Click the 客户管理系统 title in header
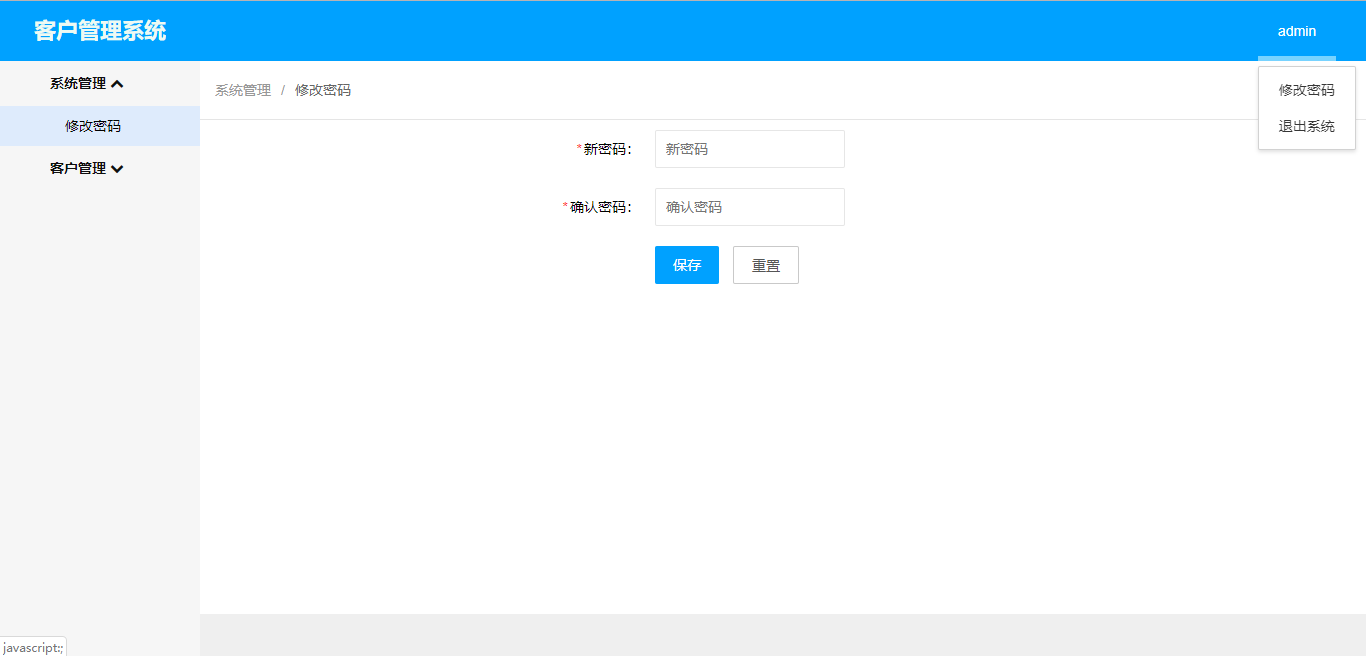Viewport: 1366px width, 656px height. click(x=100, y=31)
